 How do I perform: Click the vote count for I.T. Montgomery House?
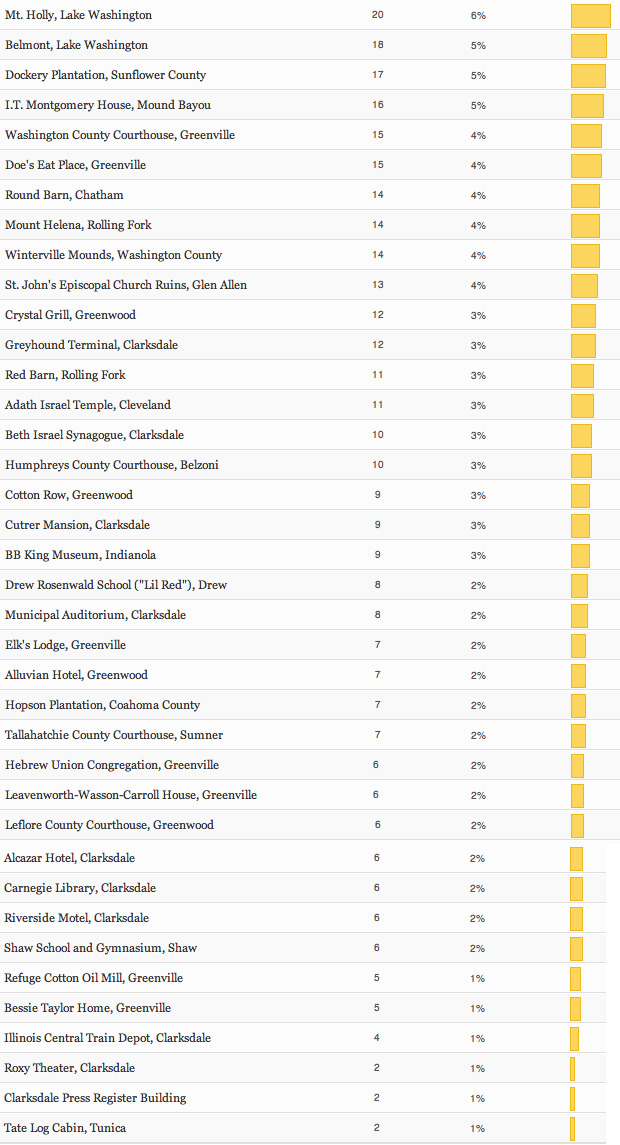(x=378, y=105)
